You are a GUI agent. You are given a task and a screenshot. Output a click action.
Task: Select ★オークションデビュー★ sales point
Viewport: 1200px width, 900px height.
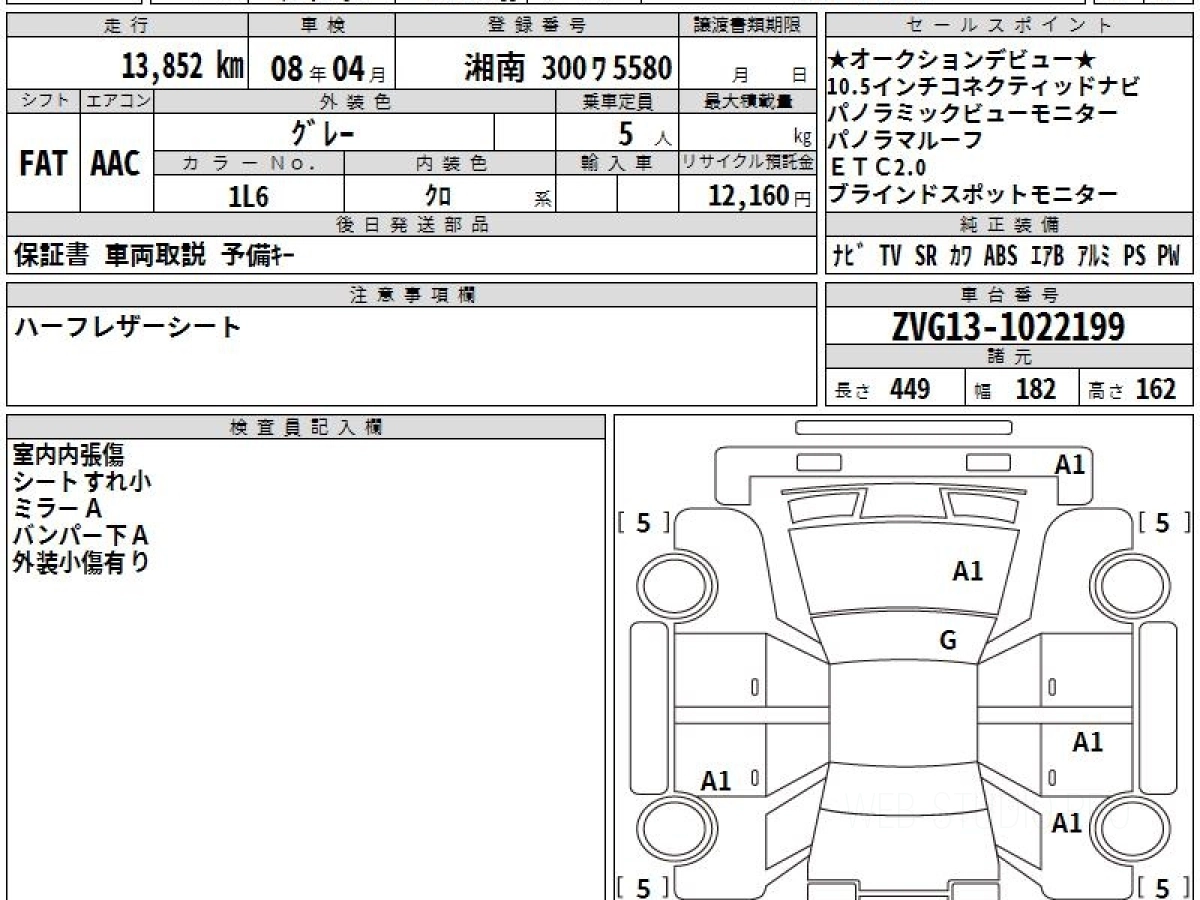tap(963, 62)
